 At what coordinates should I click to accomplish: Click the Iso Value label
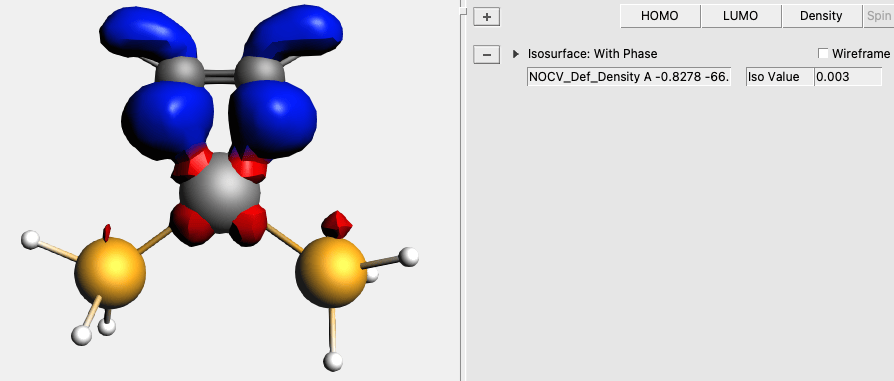pyautogui.click(x=780, y=77)
